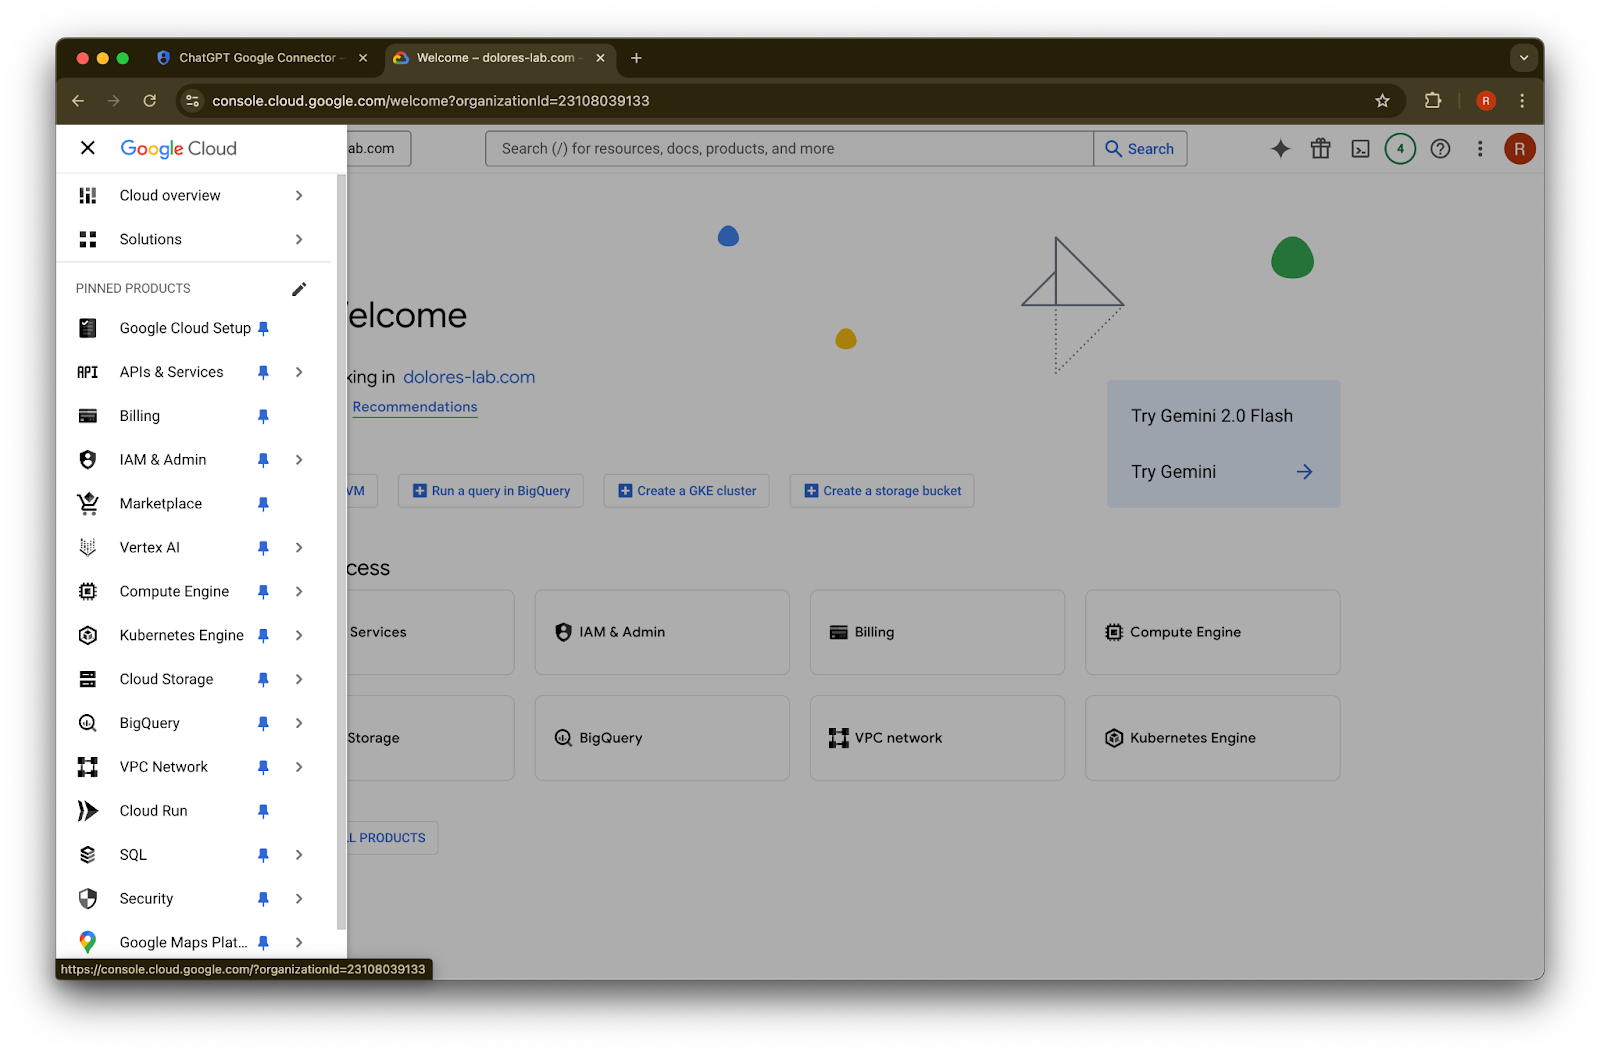Click Create a GKE cluster button
This screenshot has width=1600, height=1053.
coord(687,491)
